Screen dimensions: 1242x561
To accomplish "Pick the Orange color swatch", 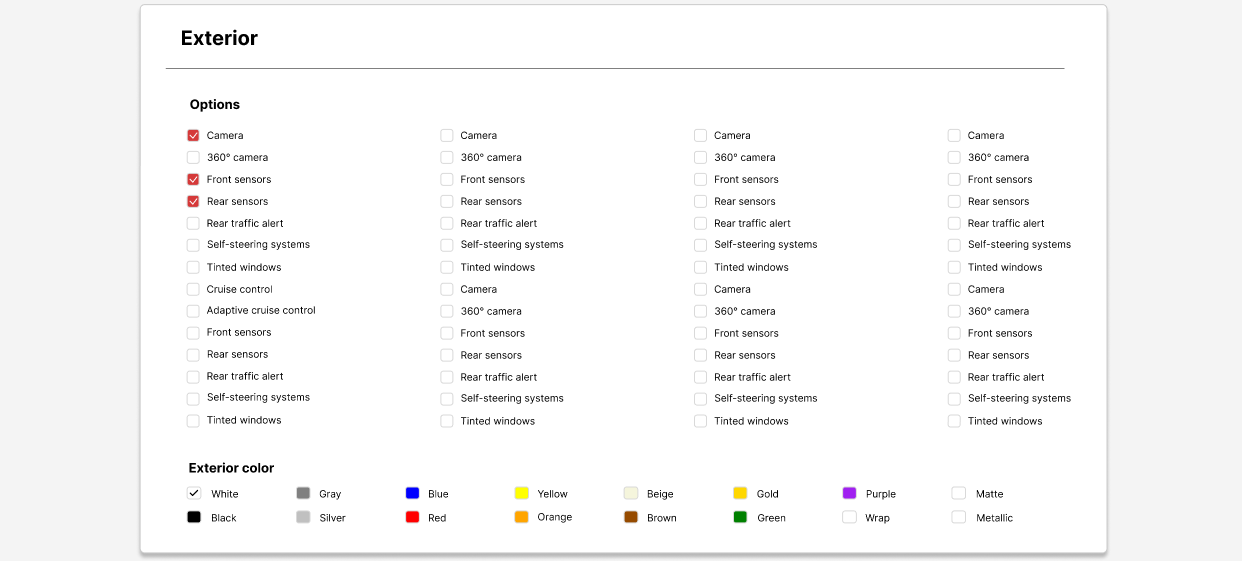I will click(521, 517).
